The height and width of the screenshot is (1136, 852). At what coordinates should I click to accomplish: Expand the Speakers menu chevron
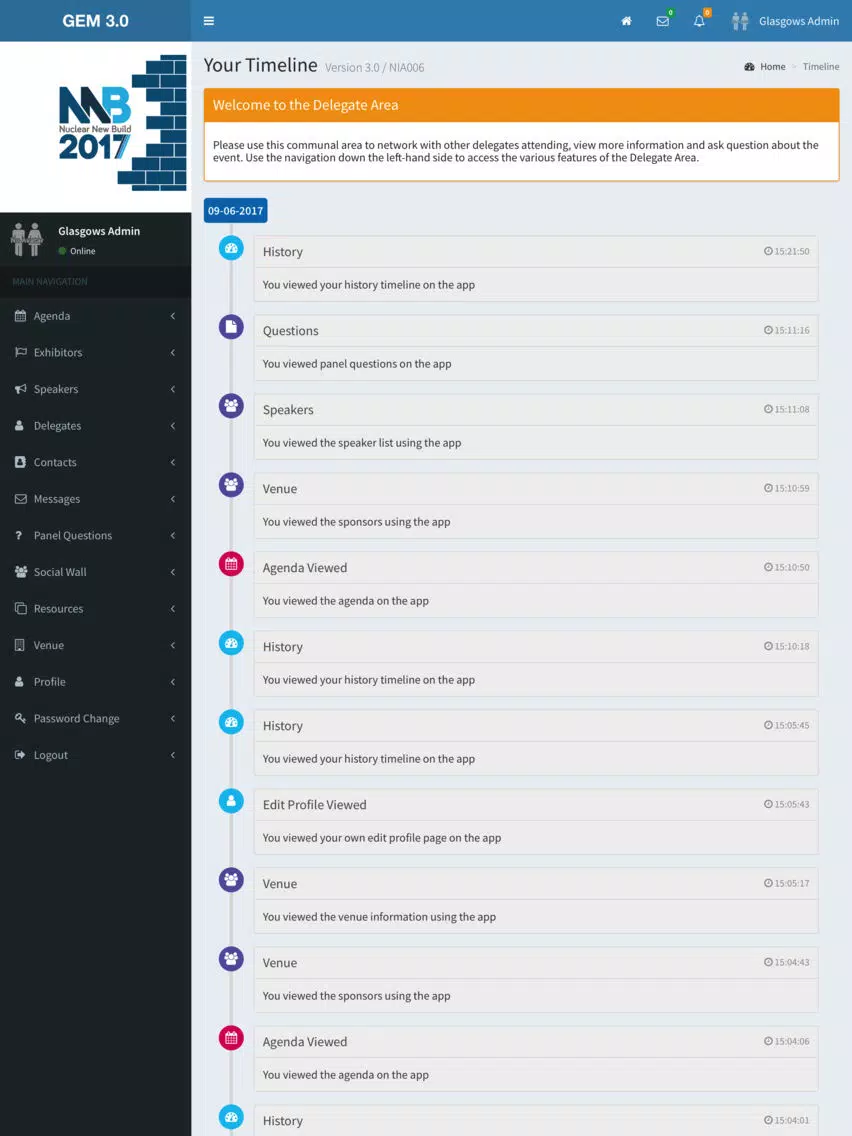click(x=172, y=389)
